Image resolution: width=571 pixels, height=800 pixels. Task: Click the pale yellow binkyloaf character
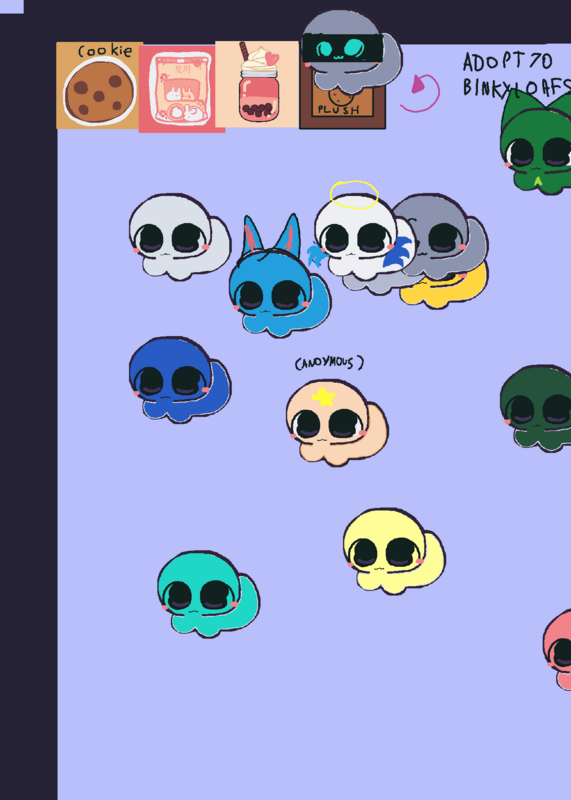(394, 551)
